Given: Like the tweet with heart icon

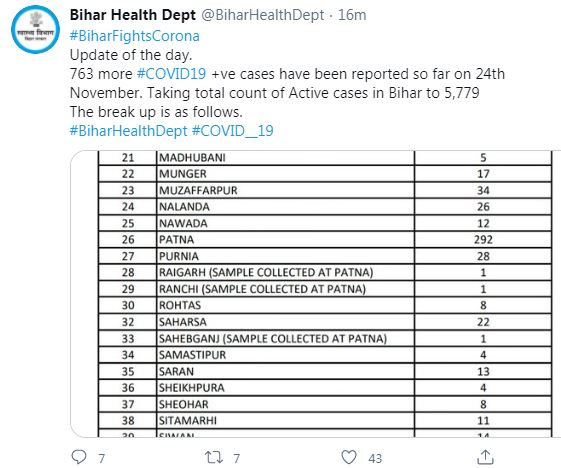Looking at the screenshot, I should [x=349, y=457].
